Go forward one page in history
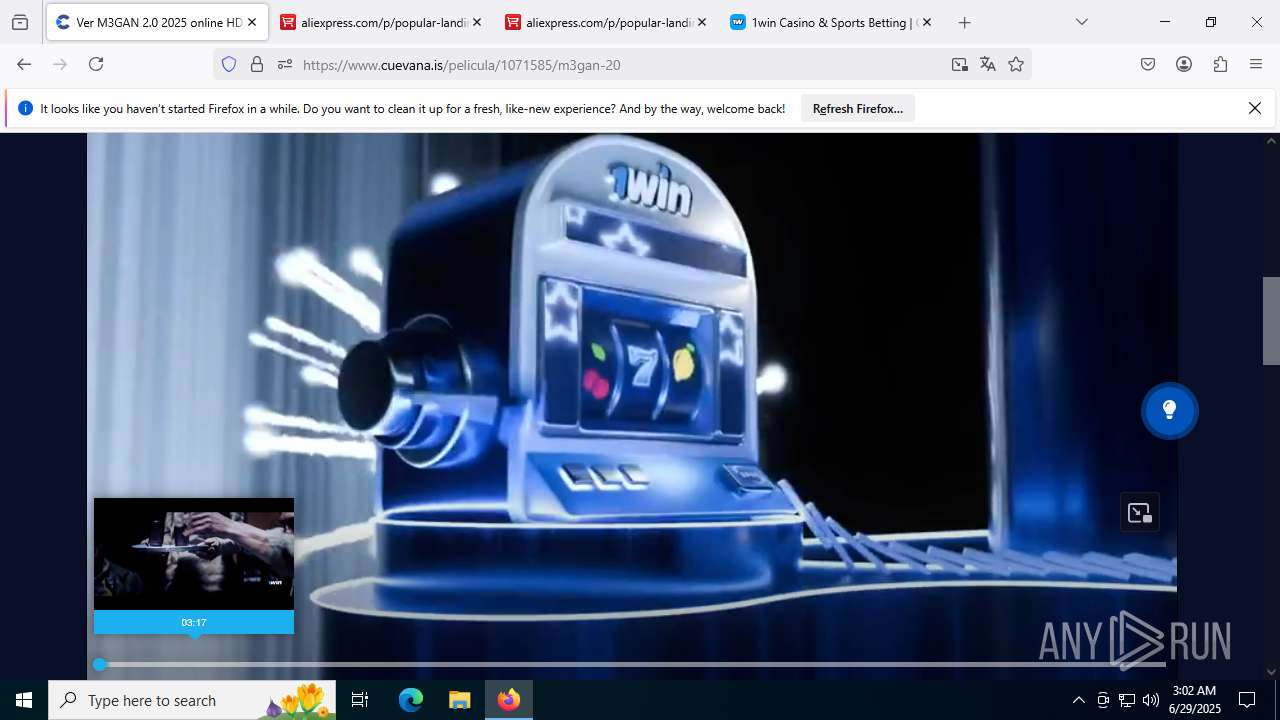 point(60,64)
